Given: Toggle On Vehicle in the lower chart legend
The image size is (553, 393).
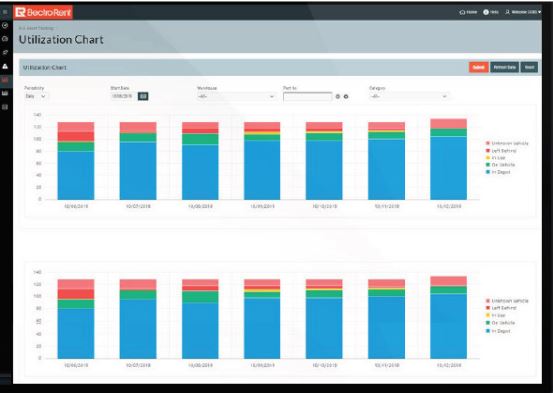Looking at the screenshot, I should (500, 323).
